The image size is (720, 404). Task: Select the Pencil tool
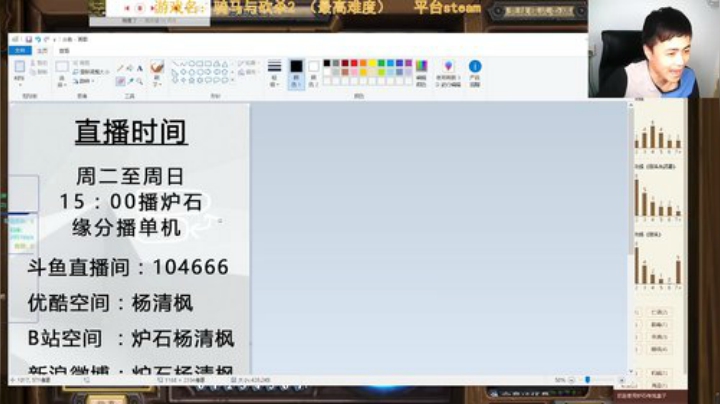coord(120,68)
